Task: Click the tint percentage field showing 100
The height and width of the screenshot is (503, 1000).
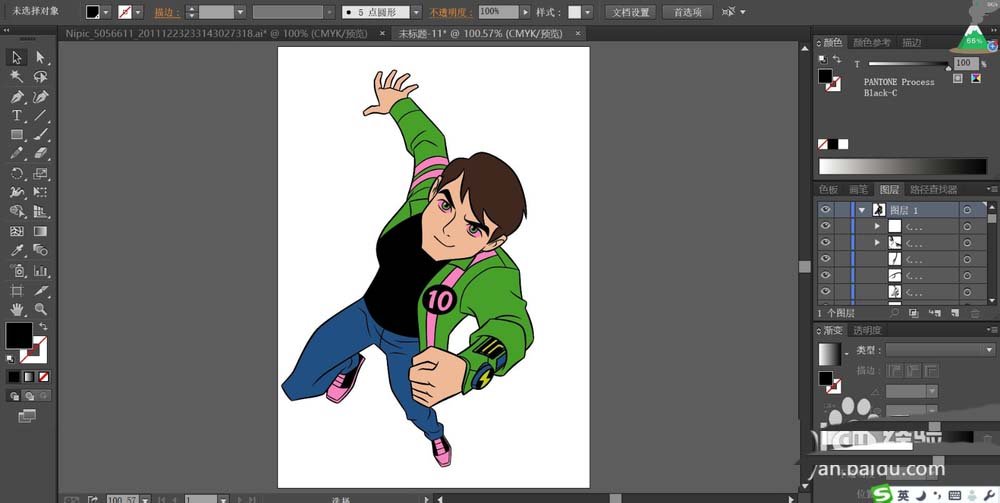Action: click(x=966, y=63)
